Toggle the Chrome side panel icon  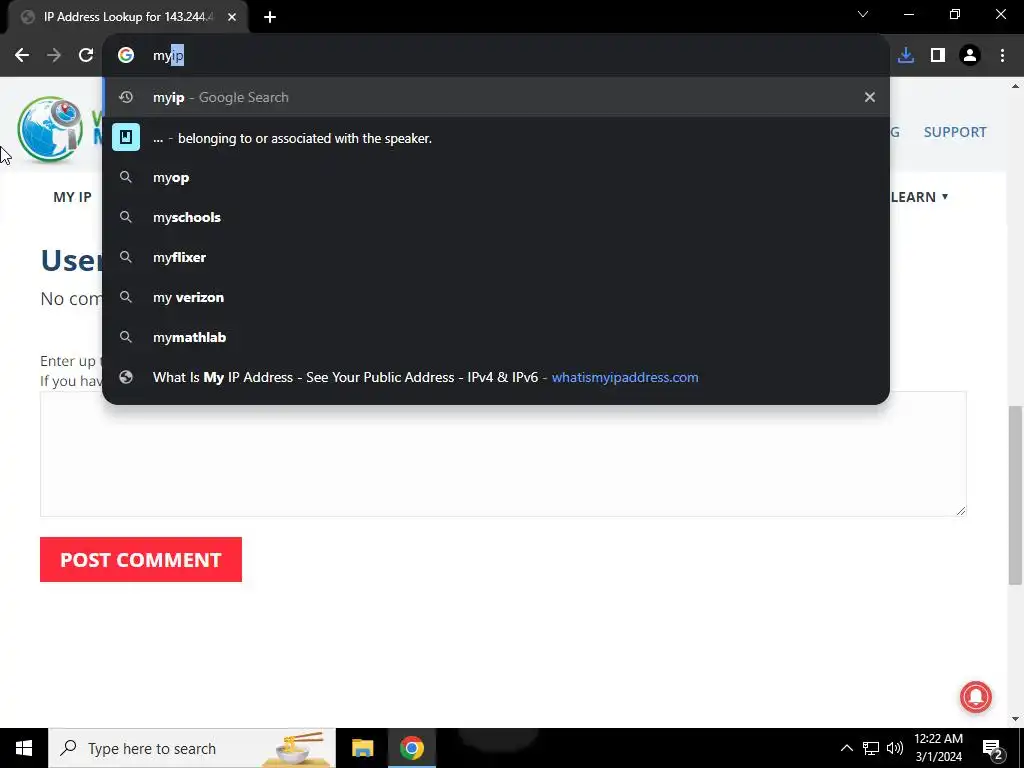tap(938, 56)
